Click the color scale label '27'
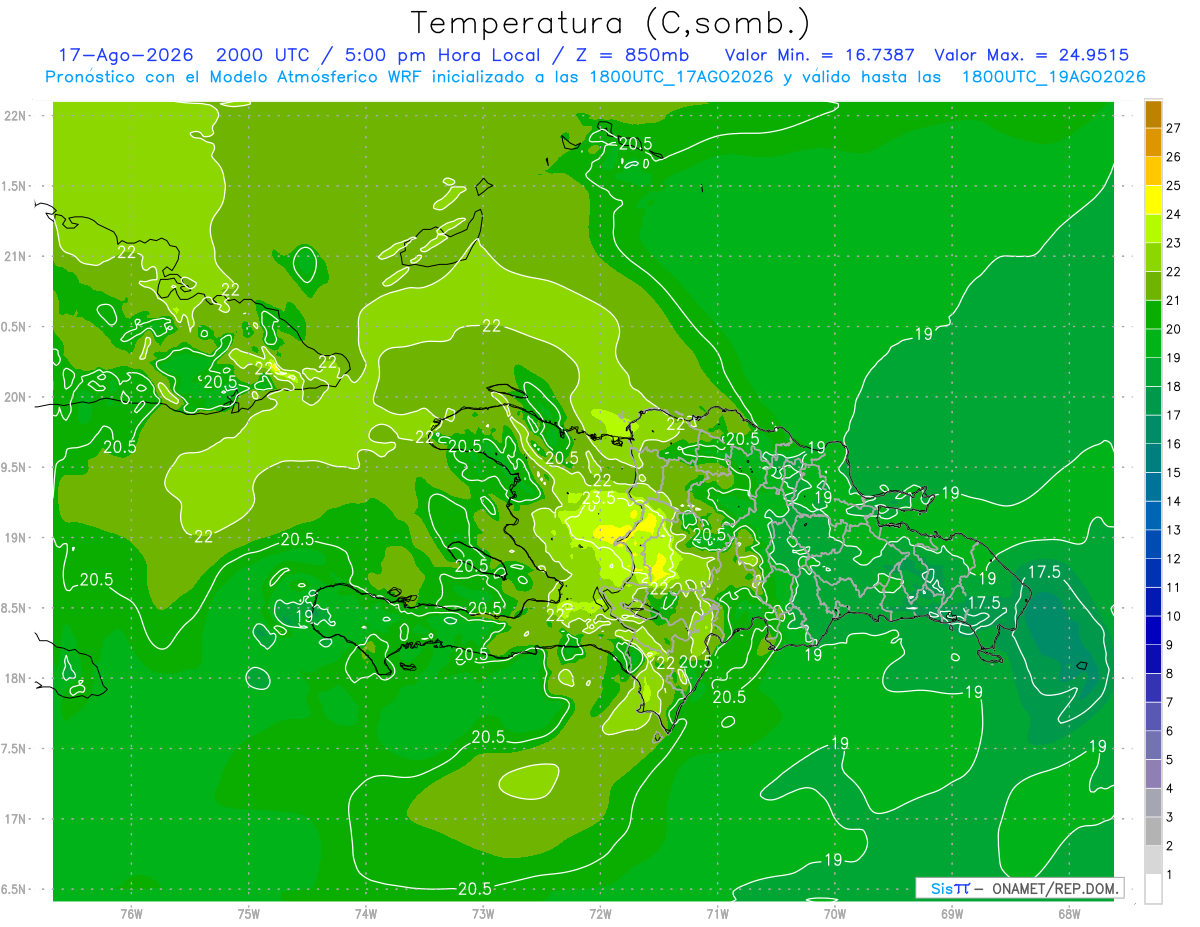Viewport: 1200px width, 927px height. 1174,128
